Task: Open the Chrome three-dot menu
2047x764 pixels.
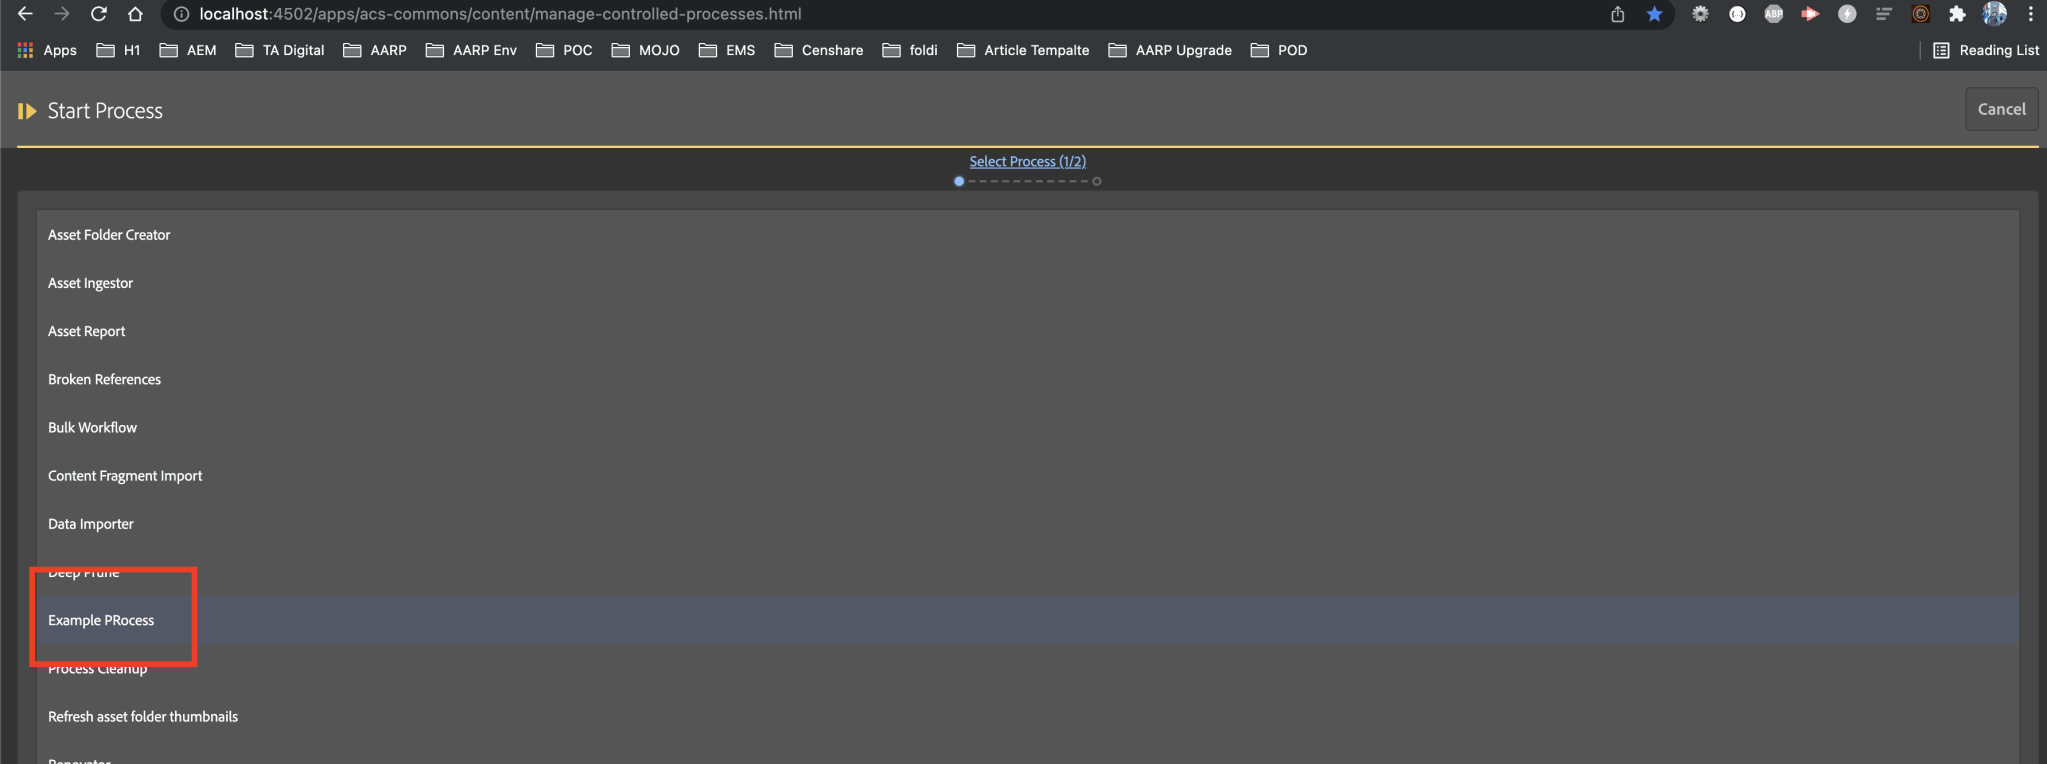Action: click(2030, 14)
